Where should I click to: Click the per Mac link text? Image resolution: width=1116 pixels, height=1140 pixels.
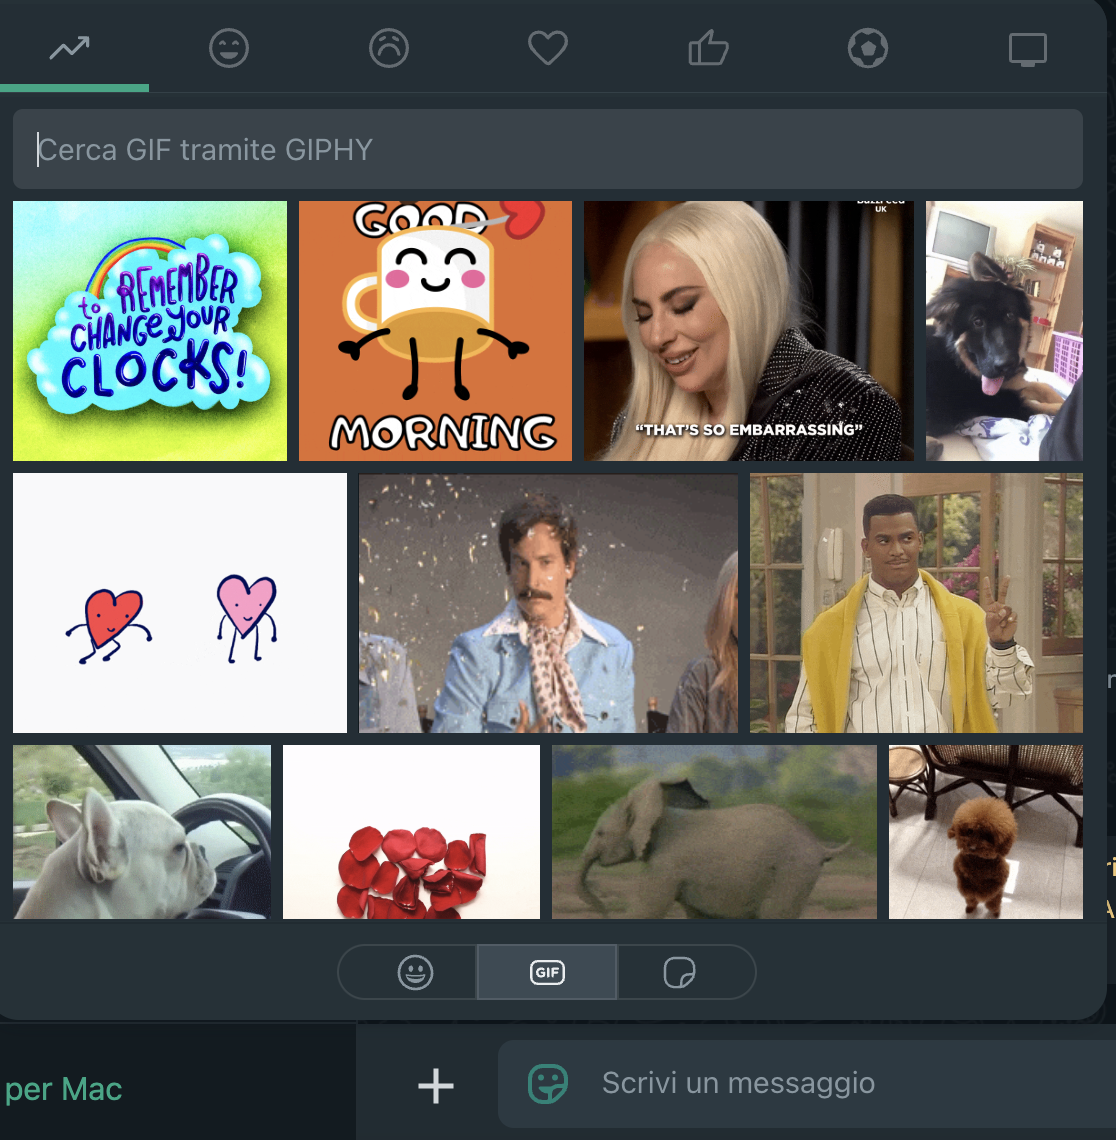(63, 1089)
